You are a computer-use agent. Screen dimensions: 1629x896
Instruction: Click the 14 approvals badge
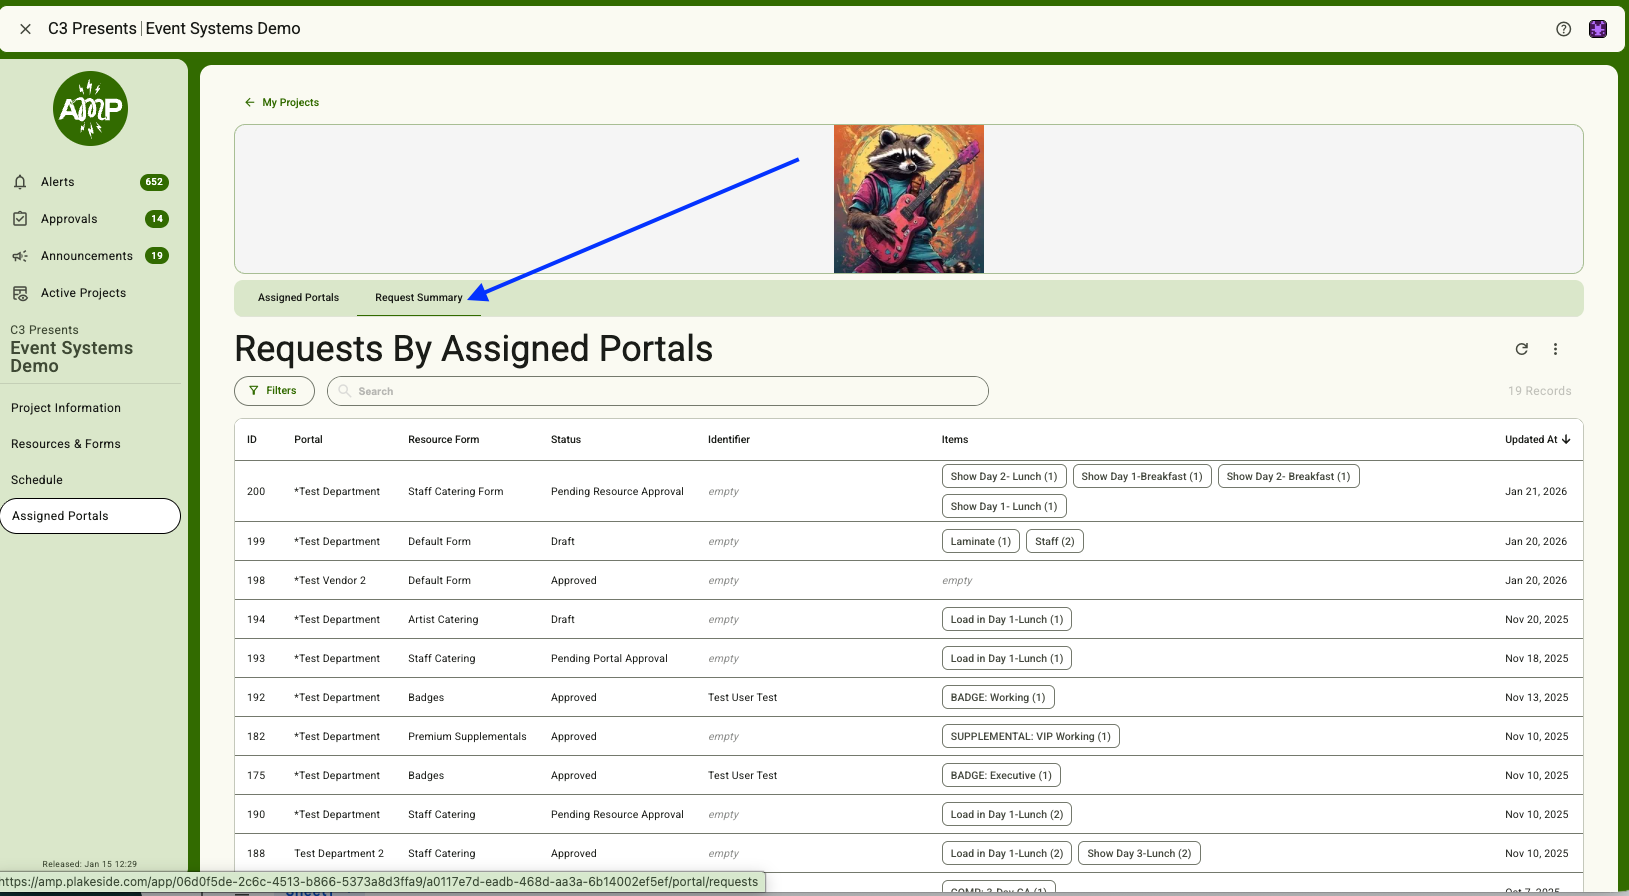157,219
